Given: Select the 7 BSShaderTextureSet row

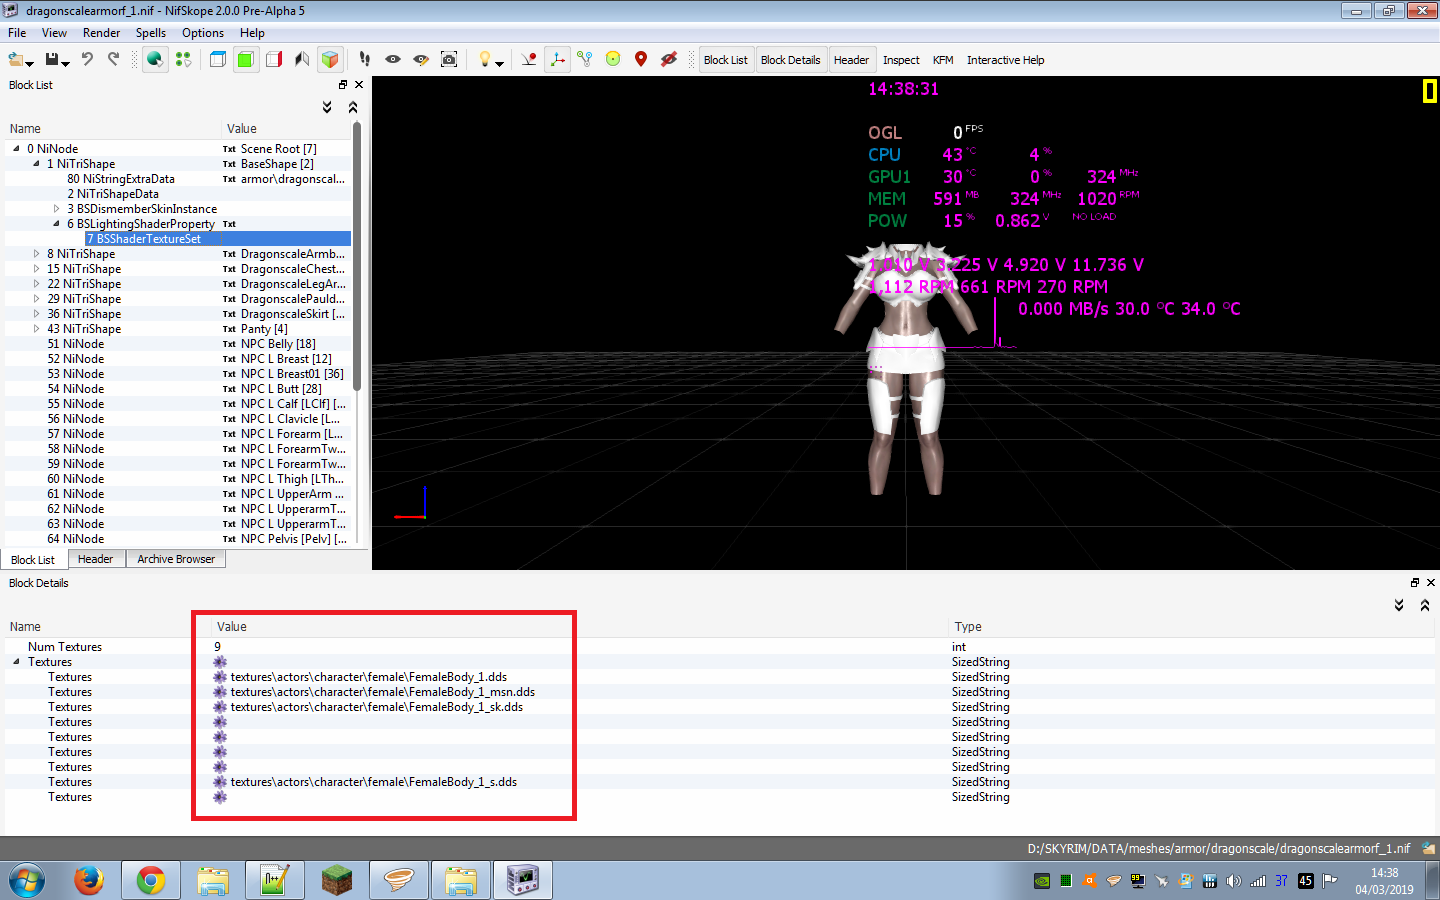Looking at the screenshot, I should coord(178,238).
